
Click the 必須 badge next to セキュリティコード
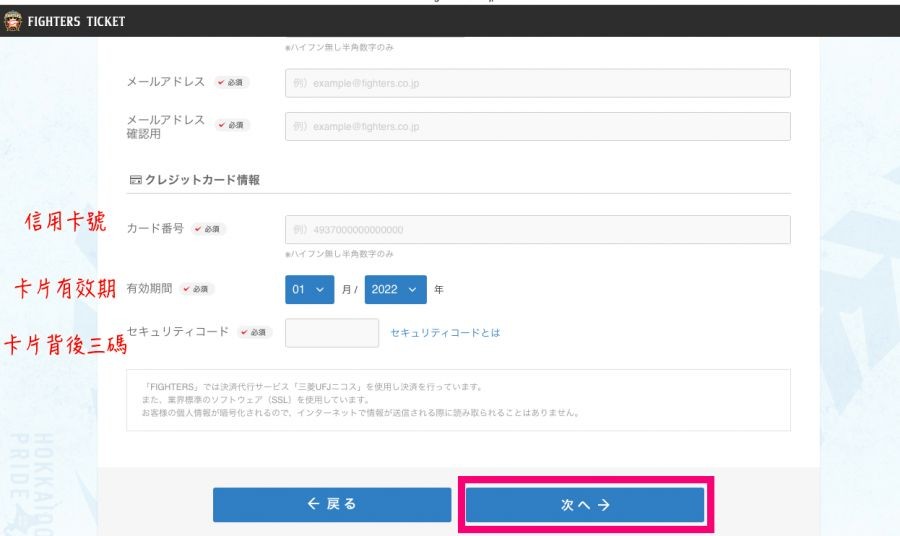click(255, 332)
